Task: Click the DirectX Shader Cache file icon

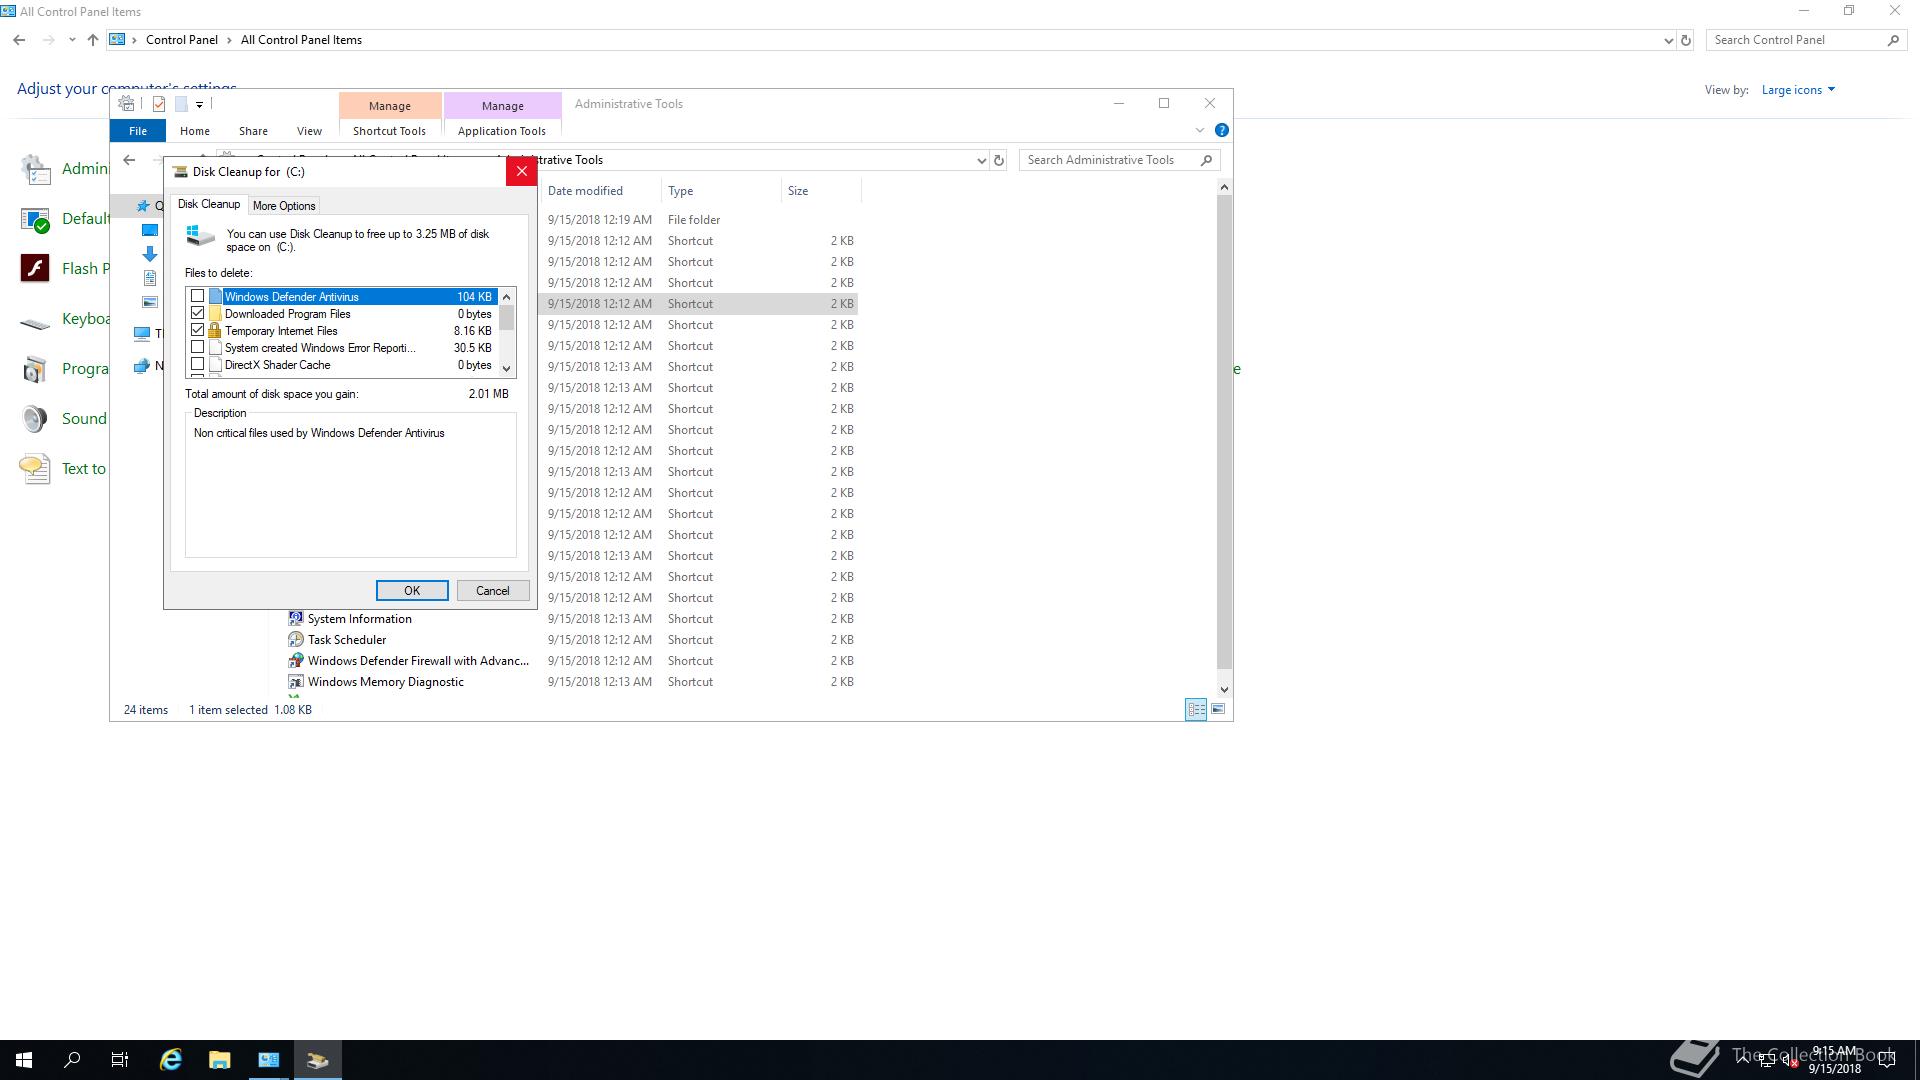Action: pos(214,364)
